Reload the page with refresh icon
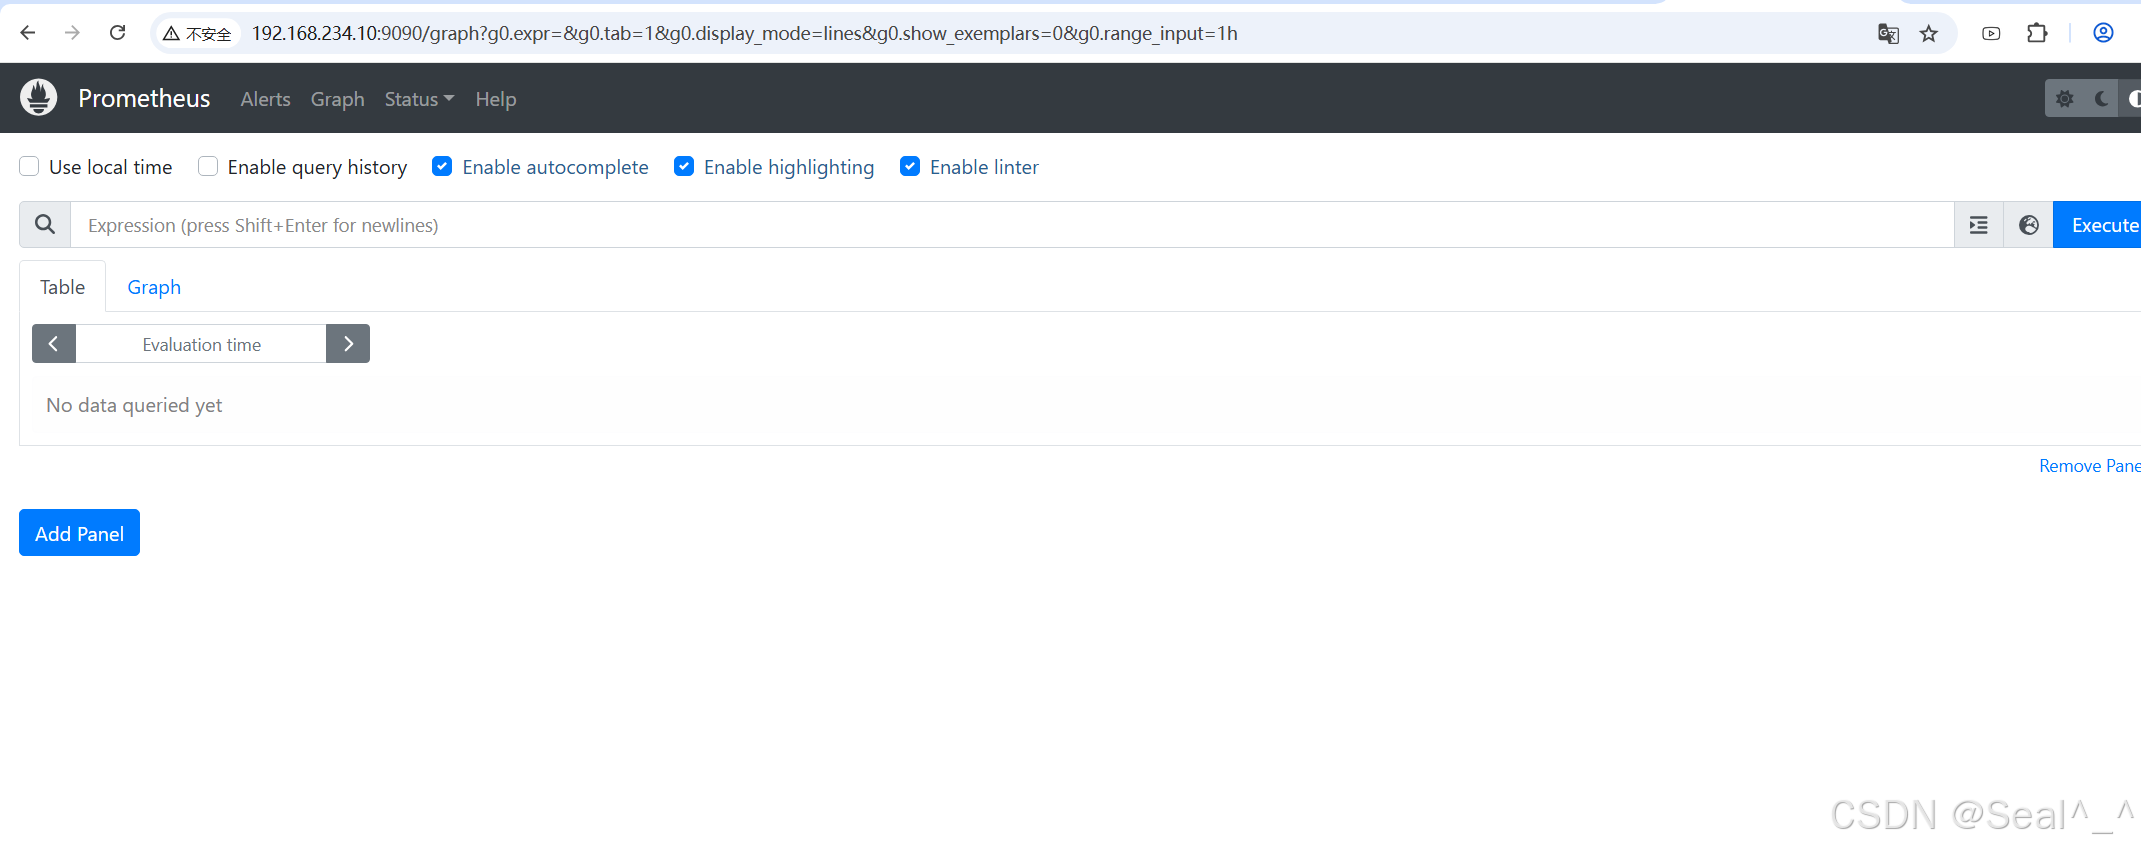The image size is (2141, 851). coord(117,33)
